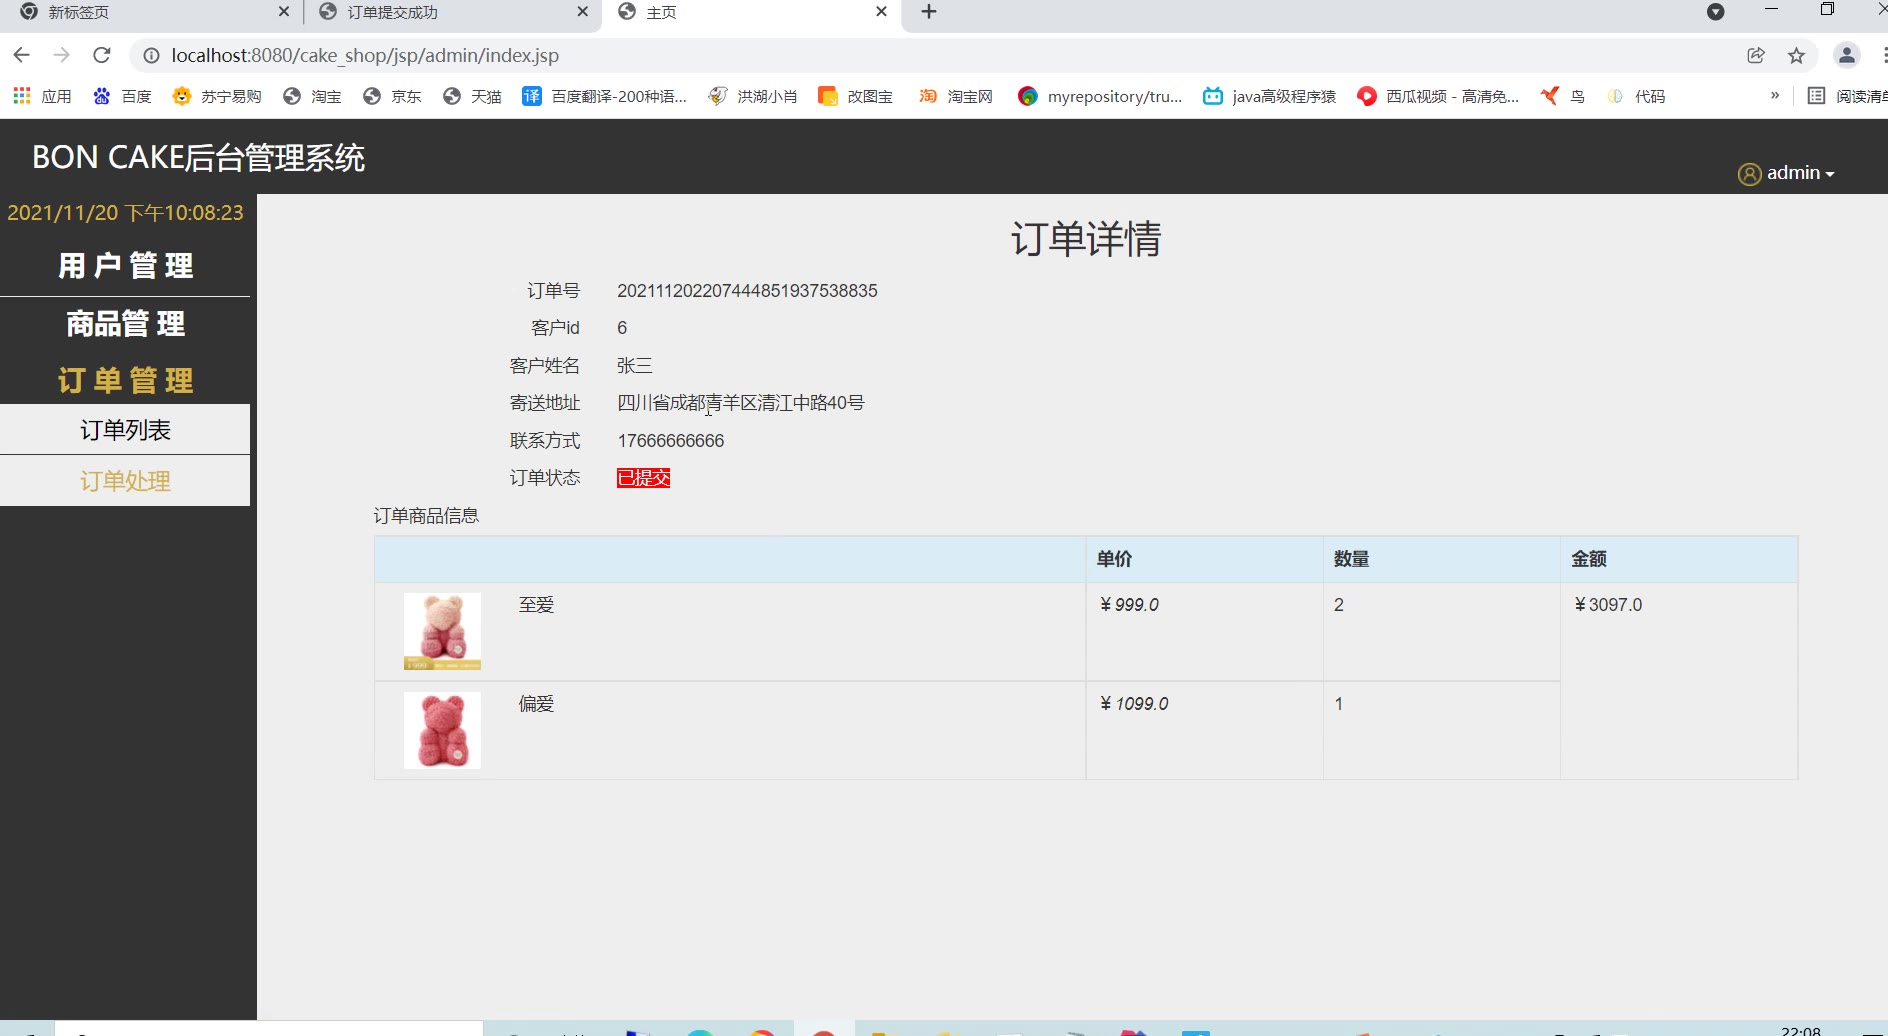Open a new browser tab with plus
This screenshot has height=1036, width=1888.
(929, 12)
